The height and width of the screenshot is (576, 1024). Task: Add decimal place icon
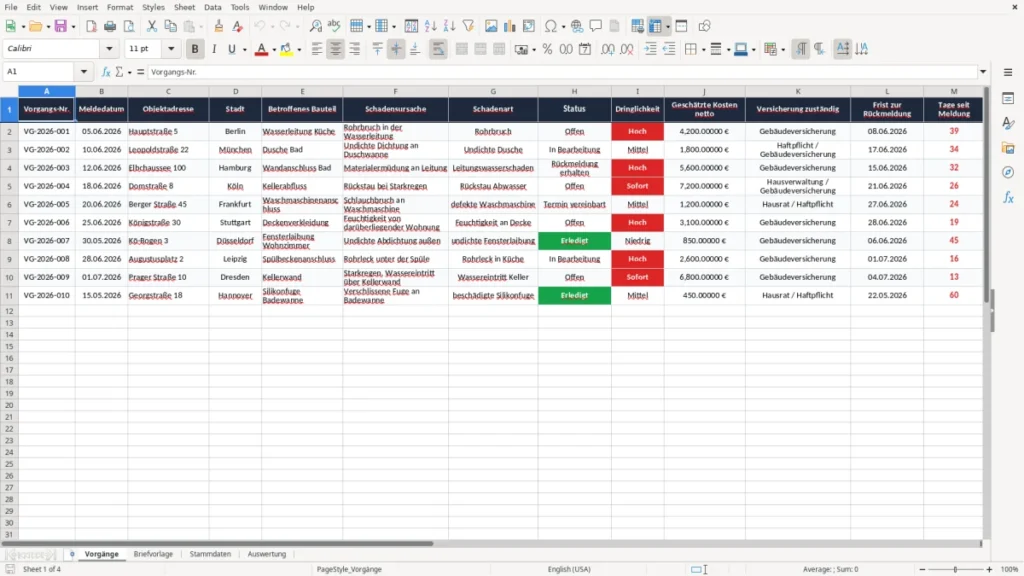pyautogui.click(x=607, y=49)
